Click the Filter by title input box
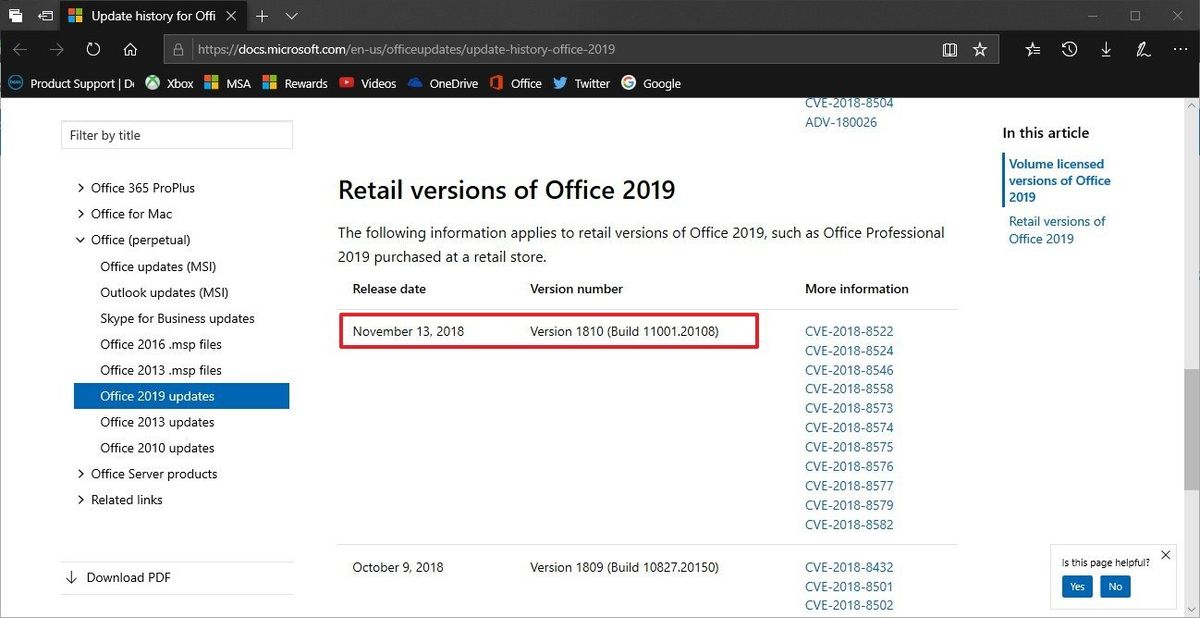The width and height of the screenshot is (1200, 618). 176,134
